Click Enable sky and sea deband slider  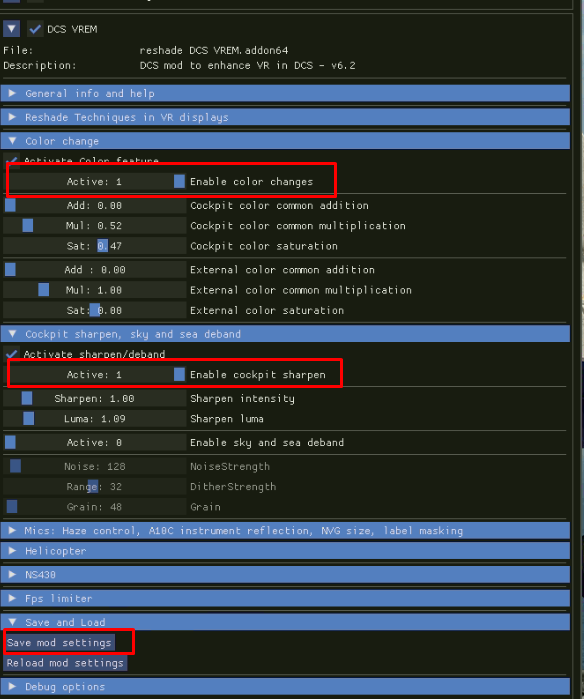[x=95, y=442]
